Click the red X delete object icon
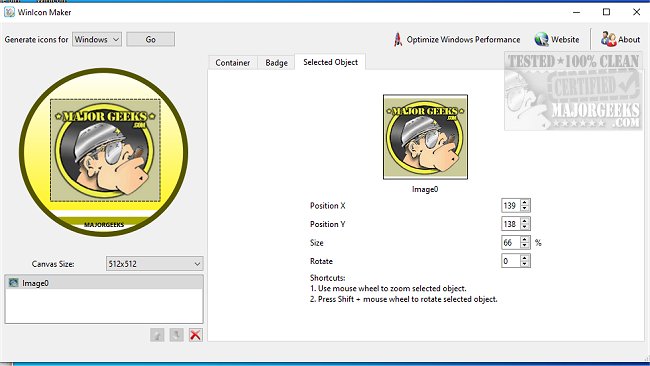Image resolution: width=650 pixels, height=366 pixels. (x=195, y=335)
